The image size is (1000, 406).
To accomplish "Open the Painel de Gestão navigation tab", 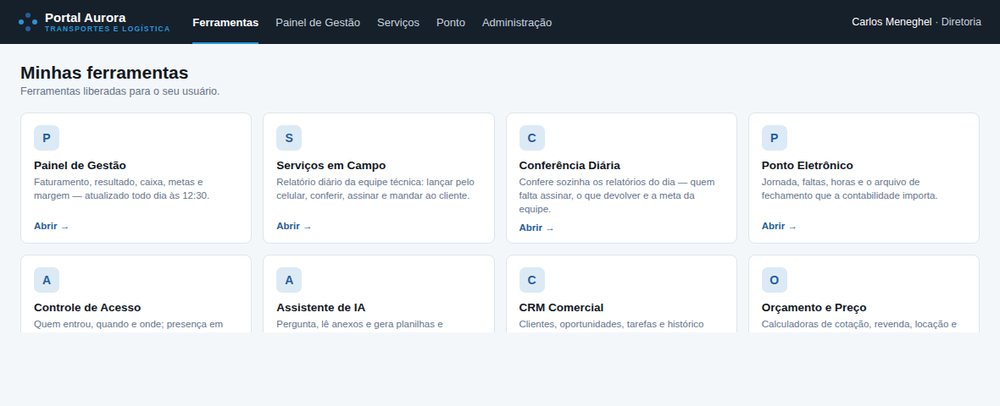I will tap(318, 22).
